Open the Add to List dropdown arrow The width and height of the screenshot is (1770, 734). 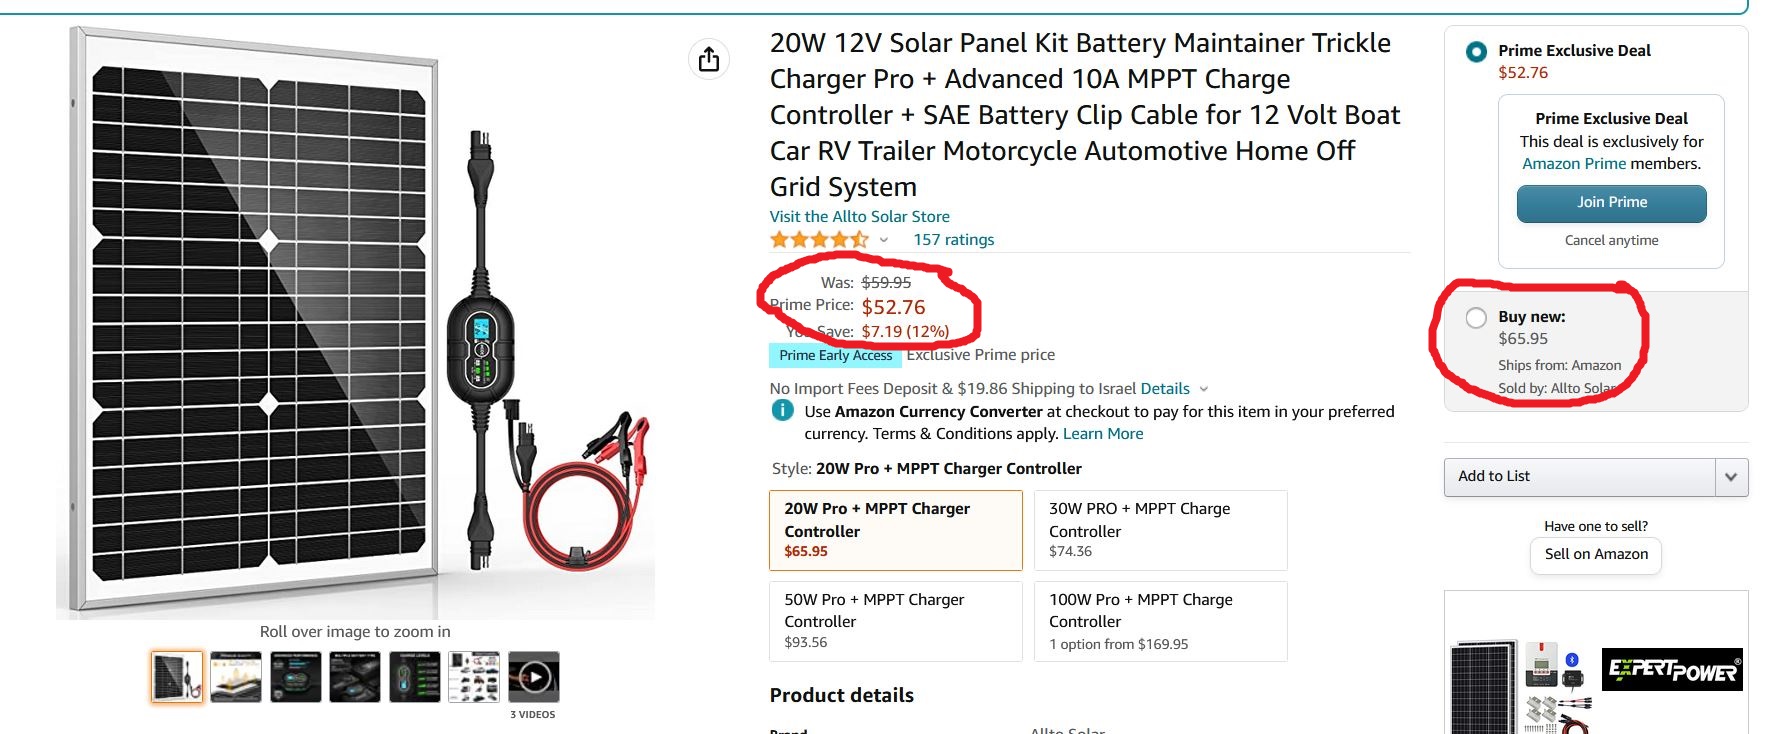[x=1731, y=477]
